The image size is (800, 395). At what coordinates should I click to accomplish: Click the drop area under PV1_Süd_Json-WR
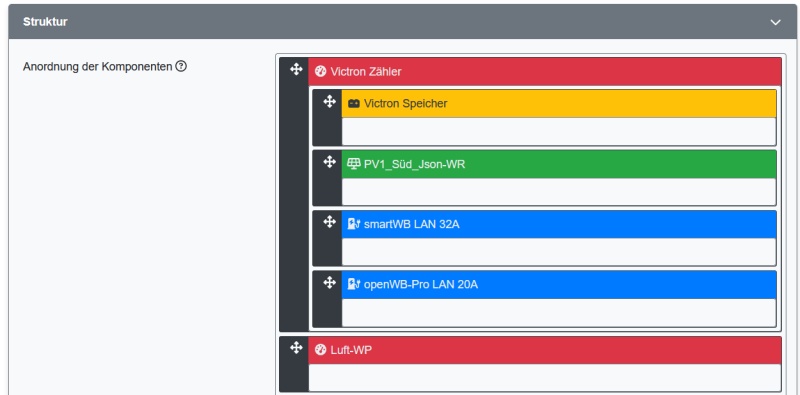(559, 192)
